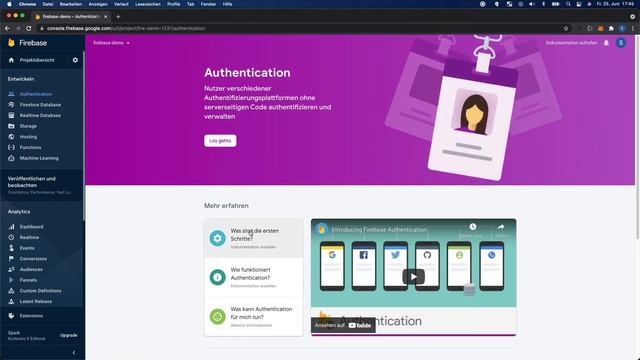
Task: Open Latest Release in Analytics
Action: [36, 301]
